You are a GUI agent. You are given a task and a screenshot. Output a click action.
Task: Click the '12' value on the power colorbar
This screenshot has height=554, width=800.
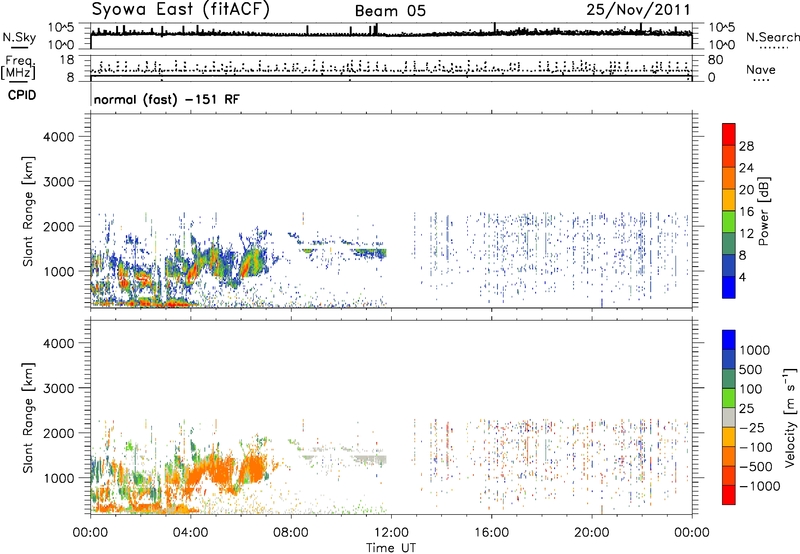point(746,234)
